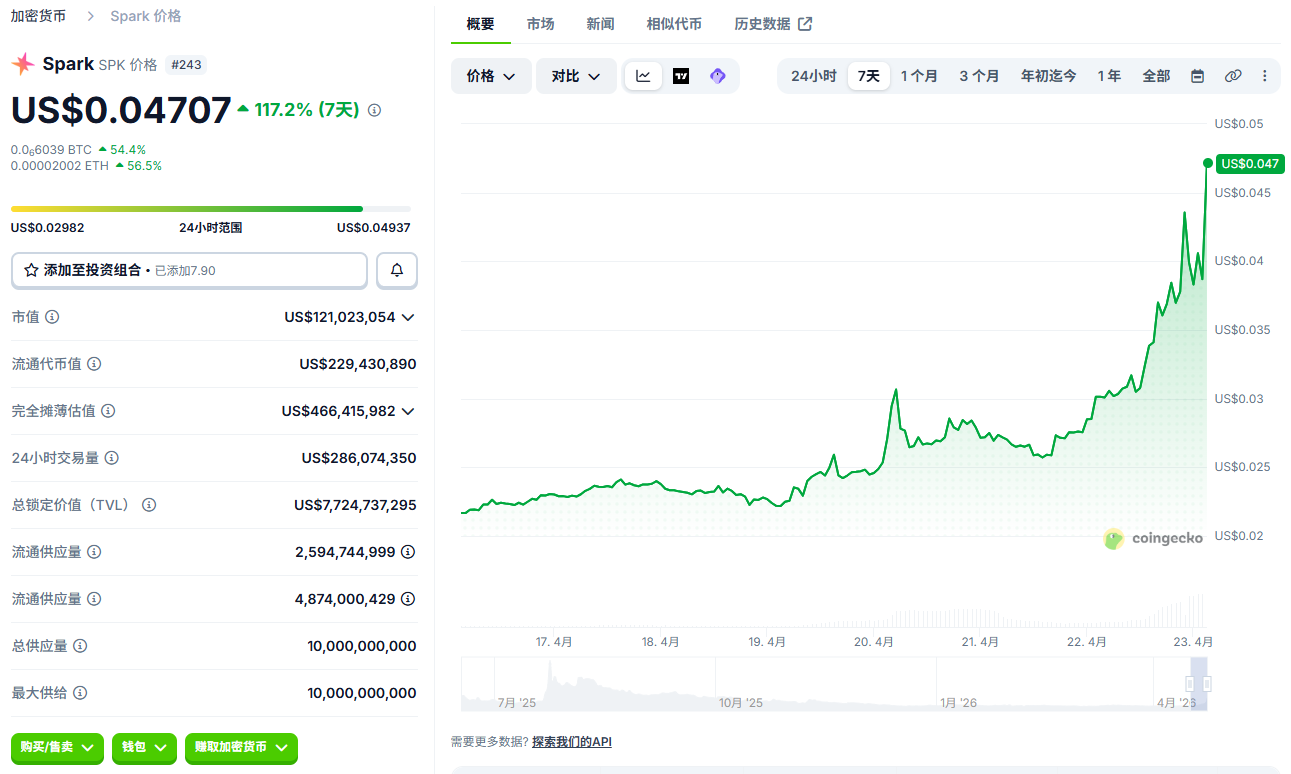Screen dimensions: 1291x774
Task: Click the green US$0.047 price tag on chart
Action: [1249, 164]
